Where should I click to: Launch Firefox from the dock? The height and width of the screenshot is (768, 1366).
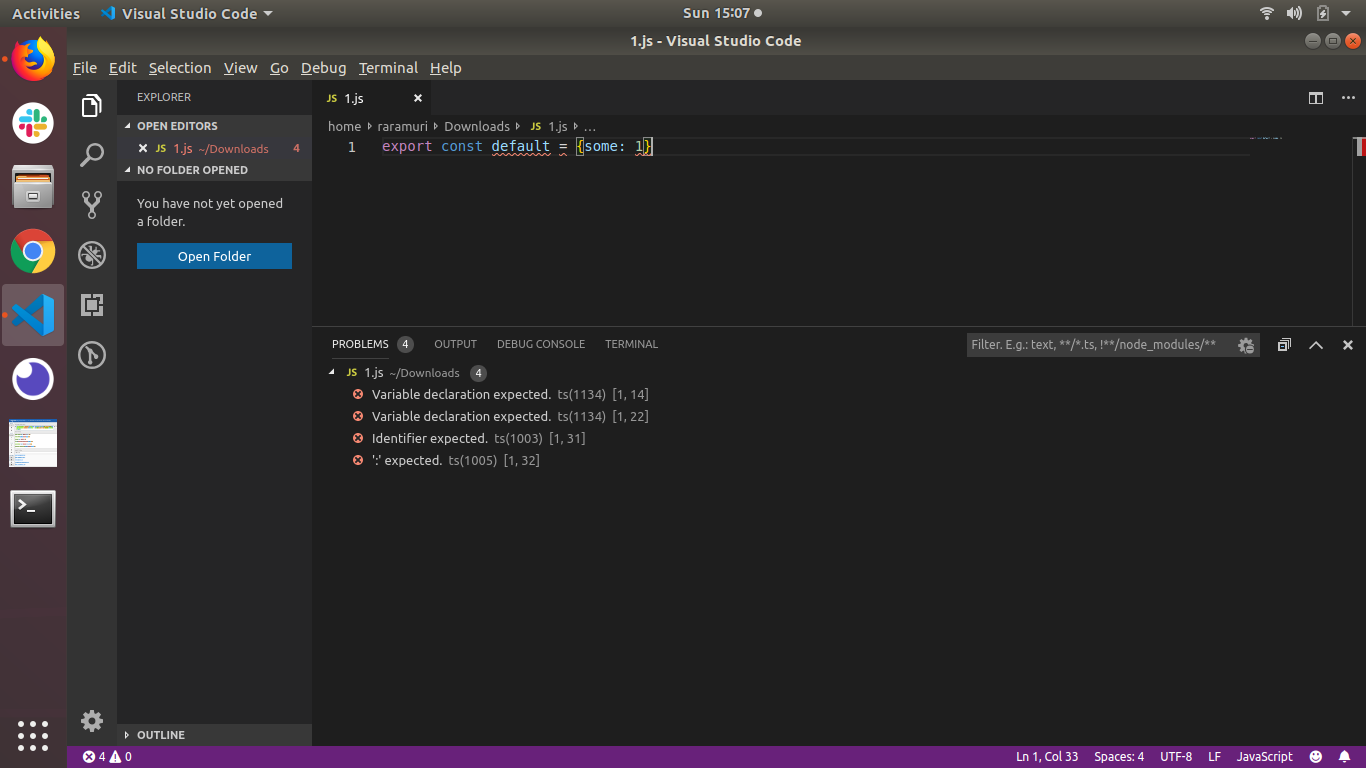33,60
